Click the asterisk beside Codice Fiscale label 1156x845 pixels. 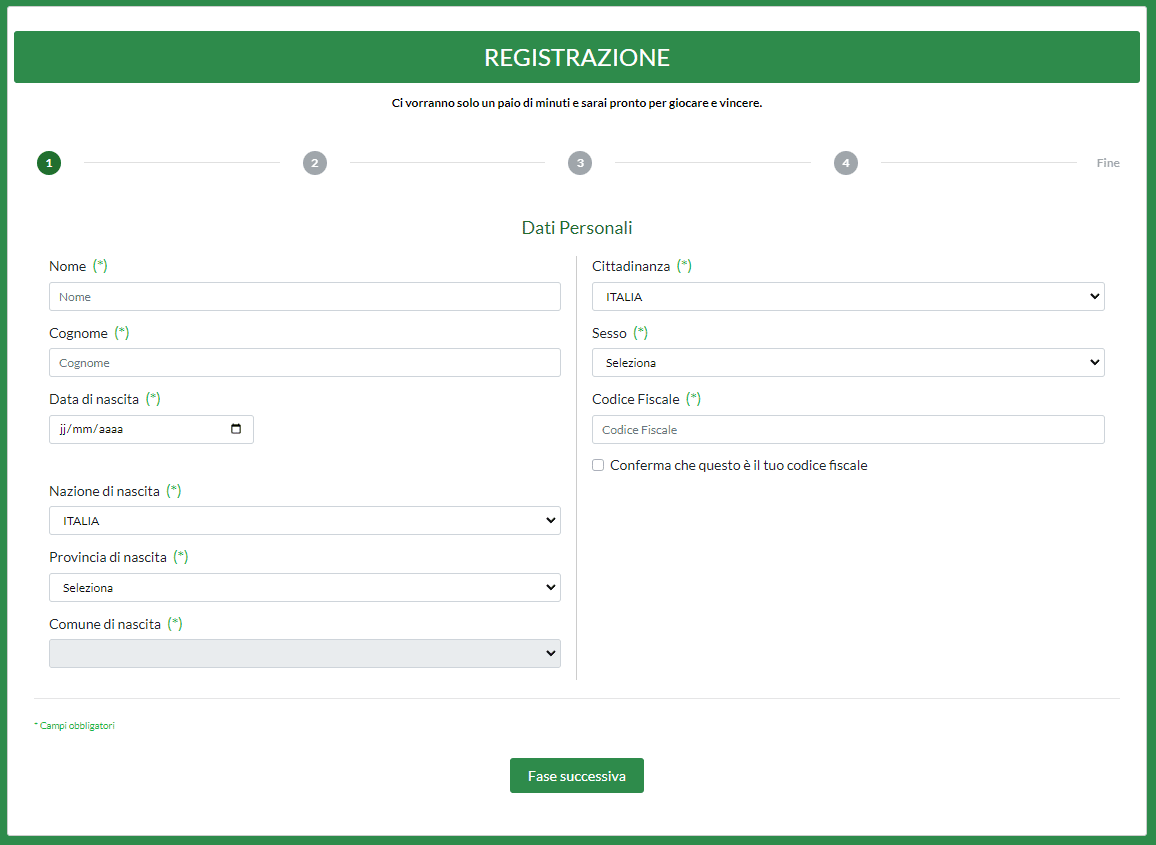693,399
